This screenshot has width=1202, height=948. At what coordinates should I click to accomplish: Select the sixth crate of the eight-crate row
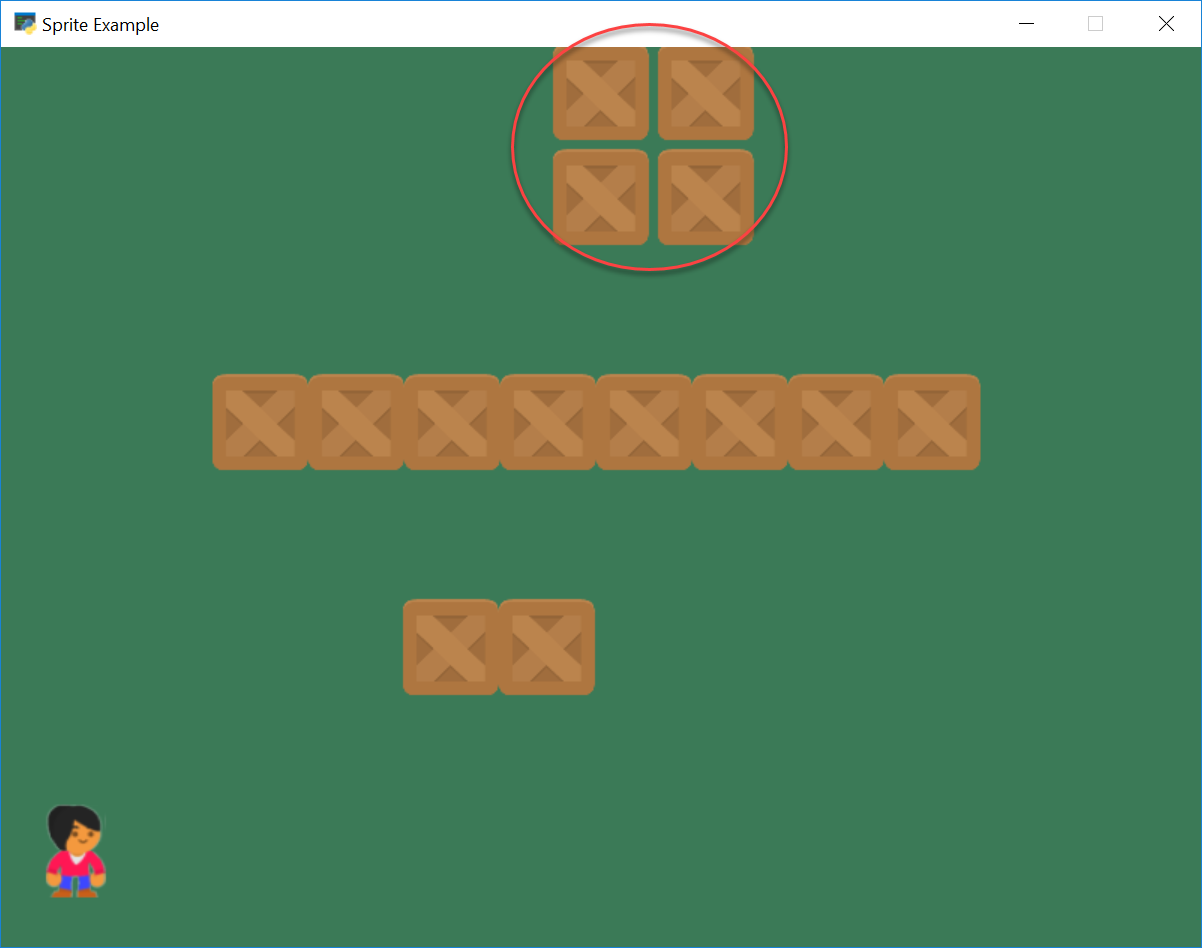click(x=740, y=422)
